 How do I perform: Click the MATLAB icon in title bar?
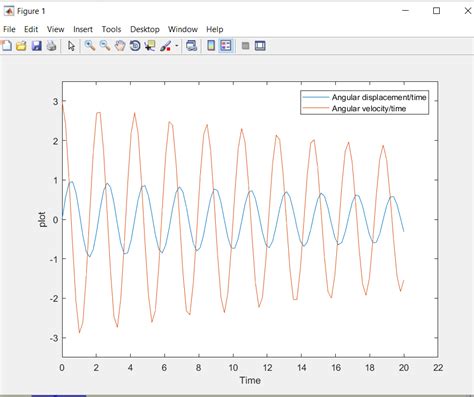click(9, 11)
